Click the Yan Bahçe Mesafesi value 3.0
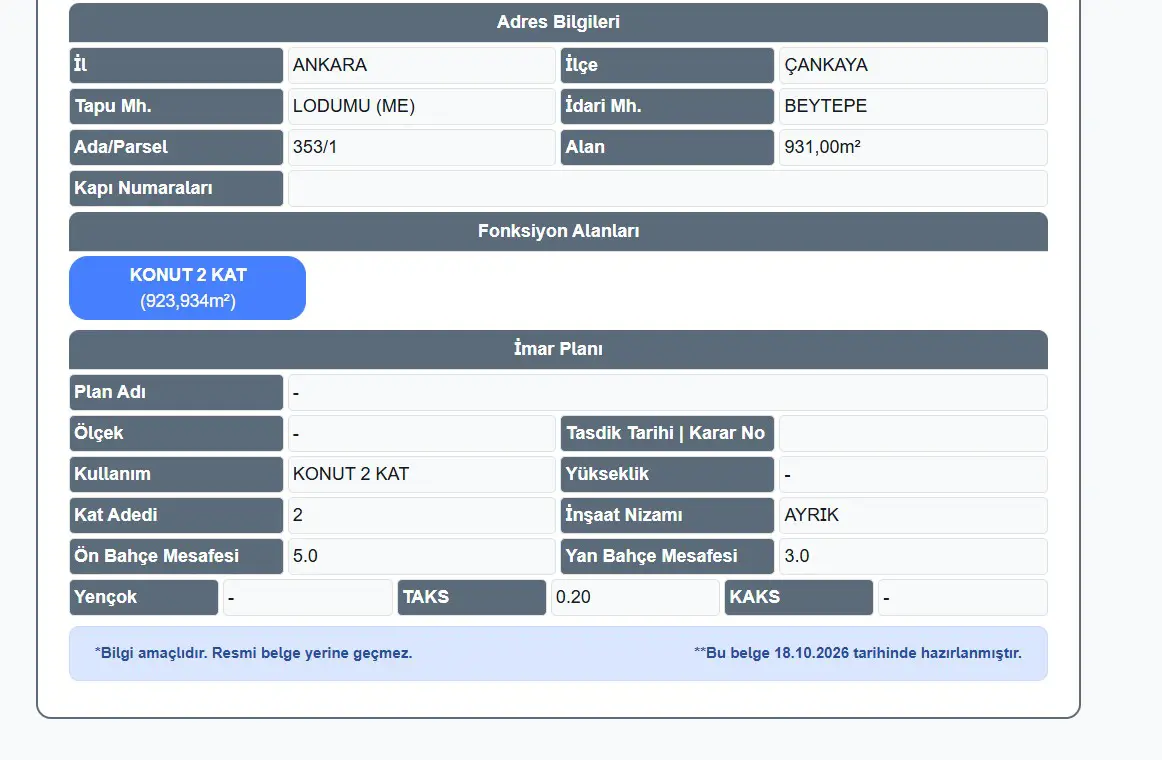Viewport: 1162px width, 760px height. (913, 556)
